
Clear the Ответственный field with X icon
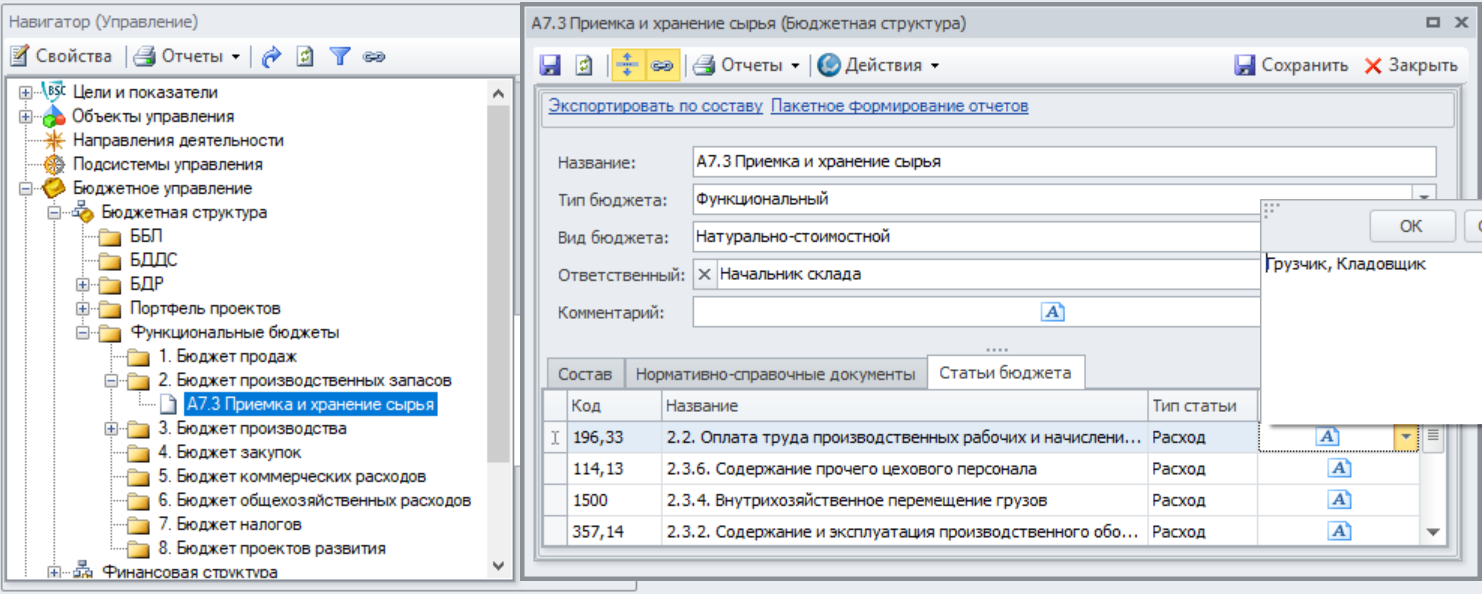point(704,275)
